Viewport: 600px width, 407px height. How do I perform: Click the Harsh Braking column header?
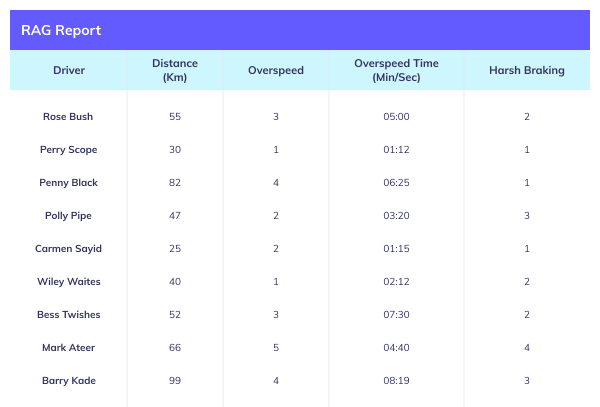[527, 70]
